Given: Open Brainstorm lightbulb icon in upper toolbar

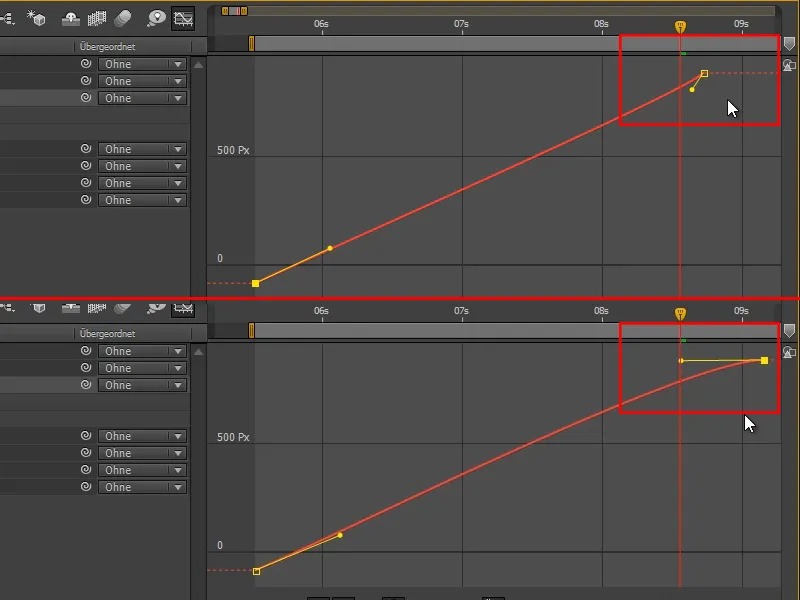Looking at the screenshot, I should [156, 18].
